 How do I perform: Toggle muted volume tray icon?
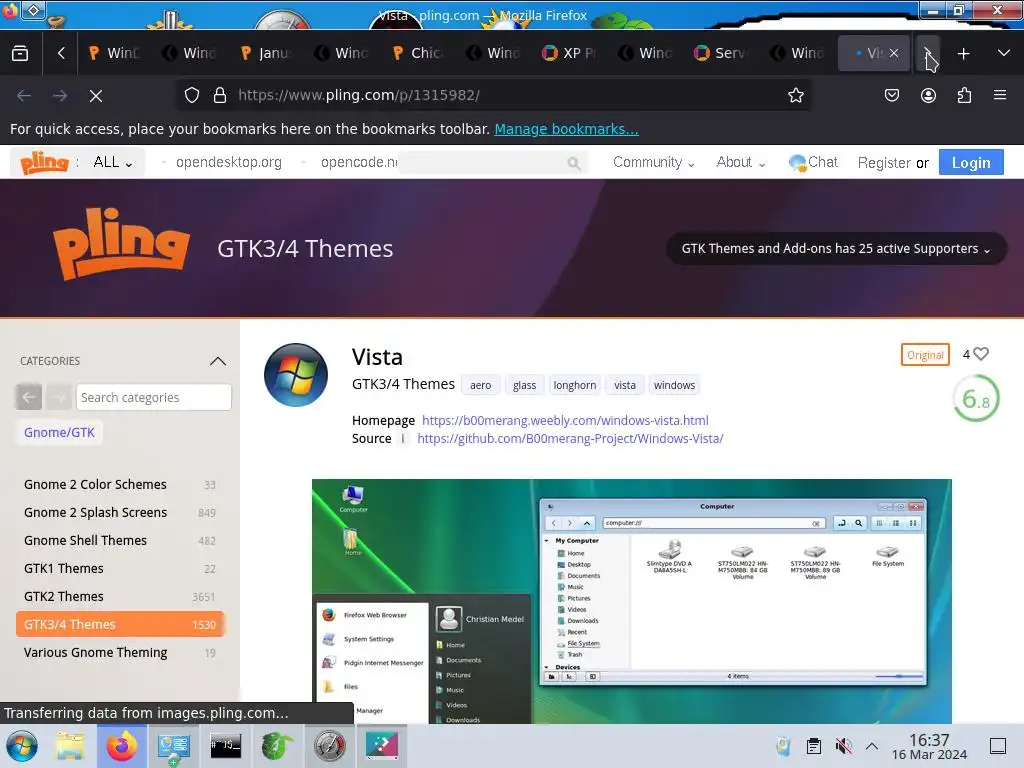[843, 746]
